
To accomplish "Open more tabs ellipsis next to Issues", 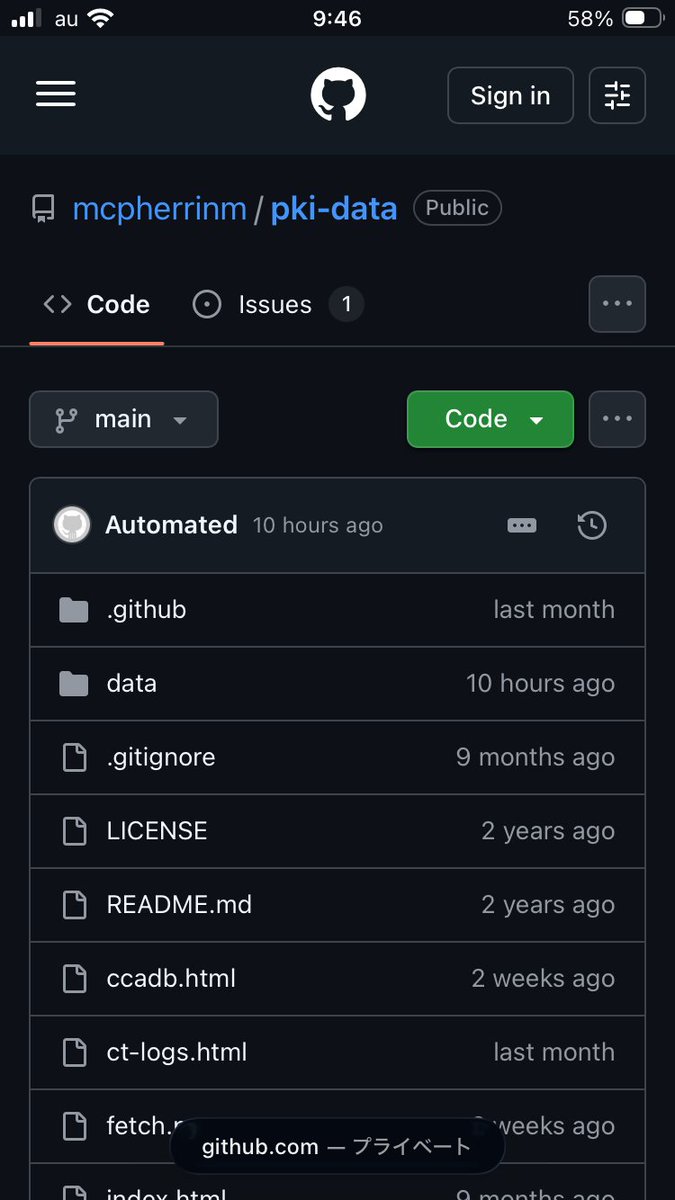I will pyautogui.click(x=617, y=304).
